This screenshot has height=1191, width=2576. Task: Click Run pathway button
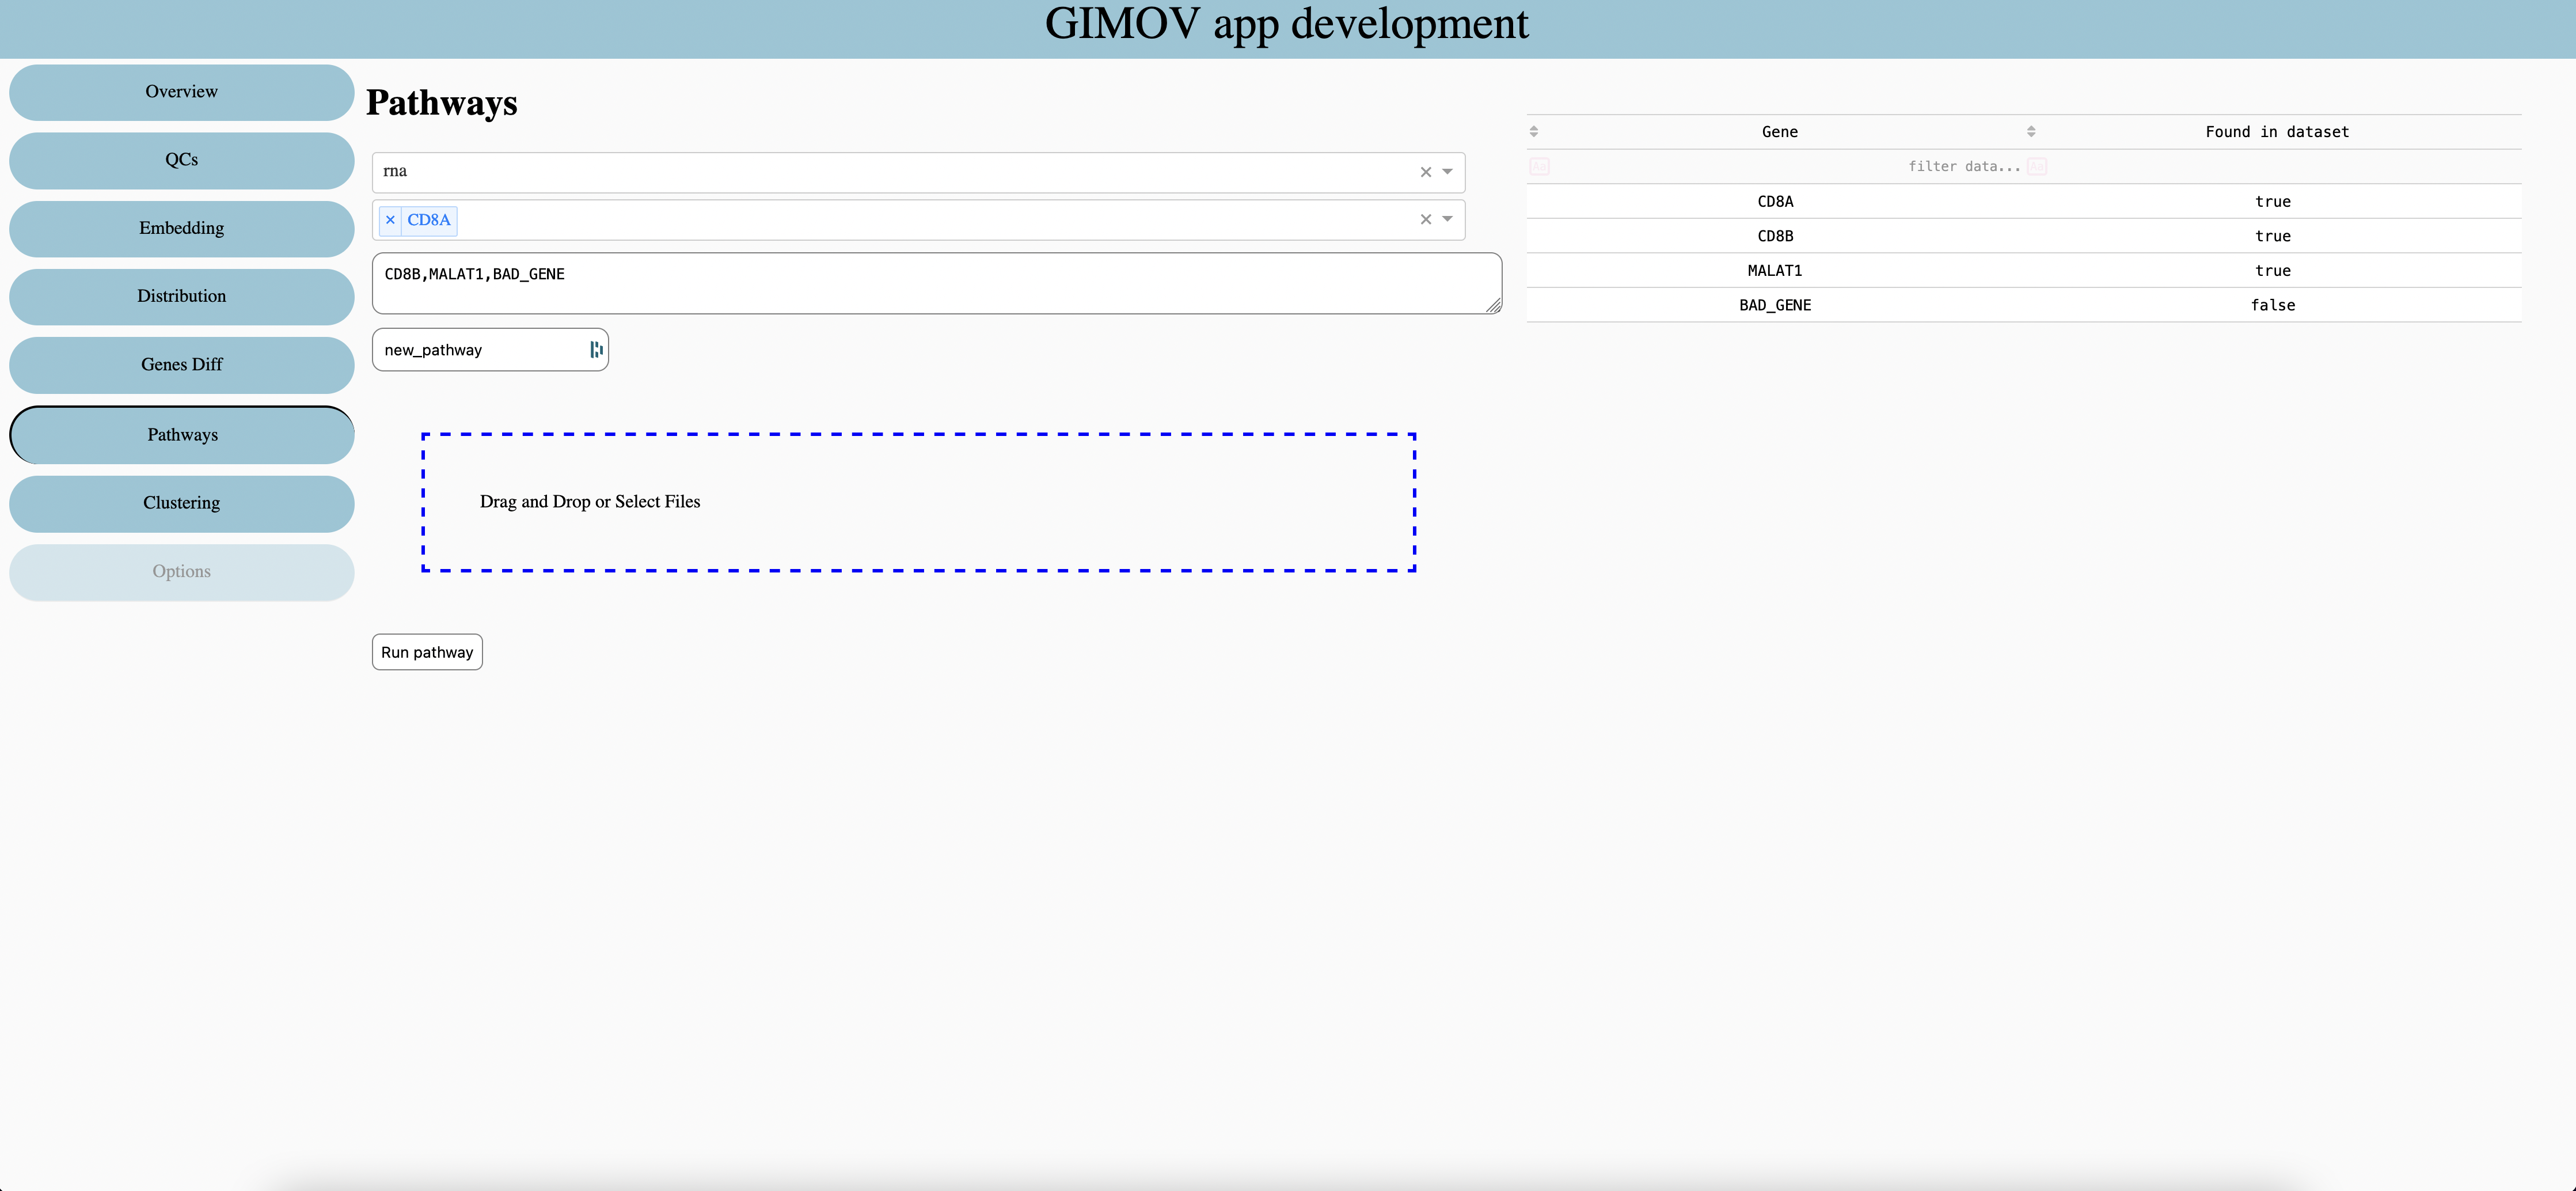429,651
